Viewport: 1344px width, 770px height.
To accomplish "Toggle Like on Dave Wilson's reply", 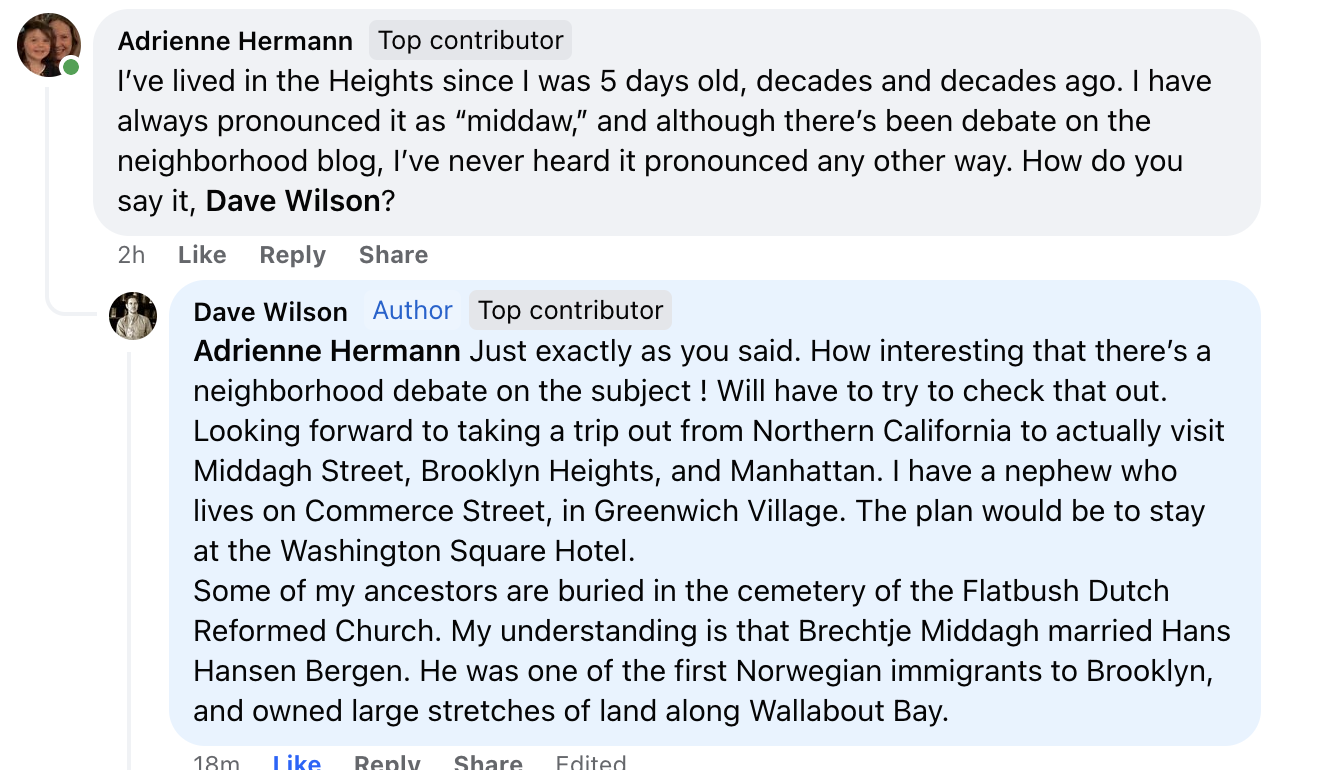I will pos(296,763).
